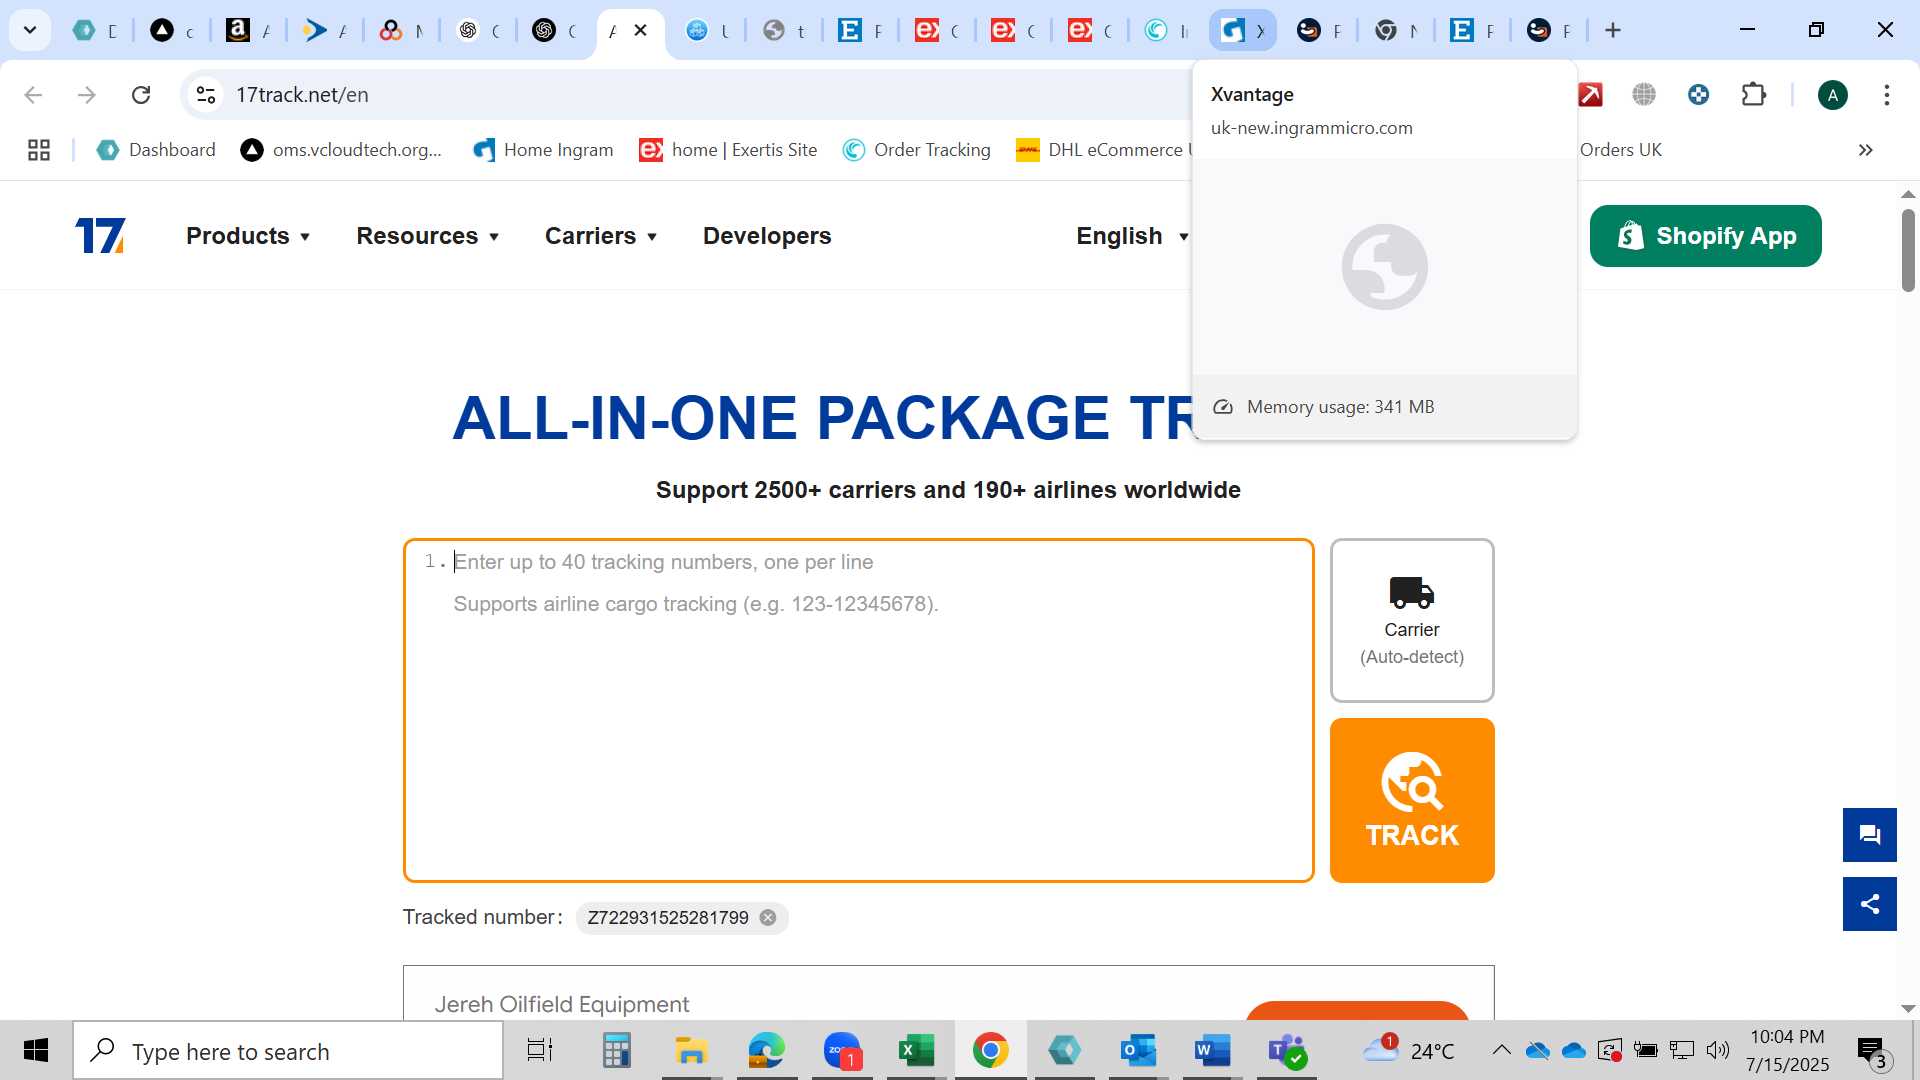Viewport: 1920px width, 1080px height.
Task: Close the active 17track tab
Action: click(641, 30)
